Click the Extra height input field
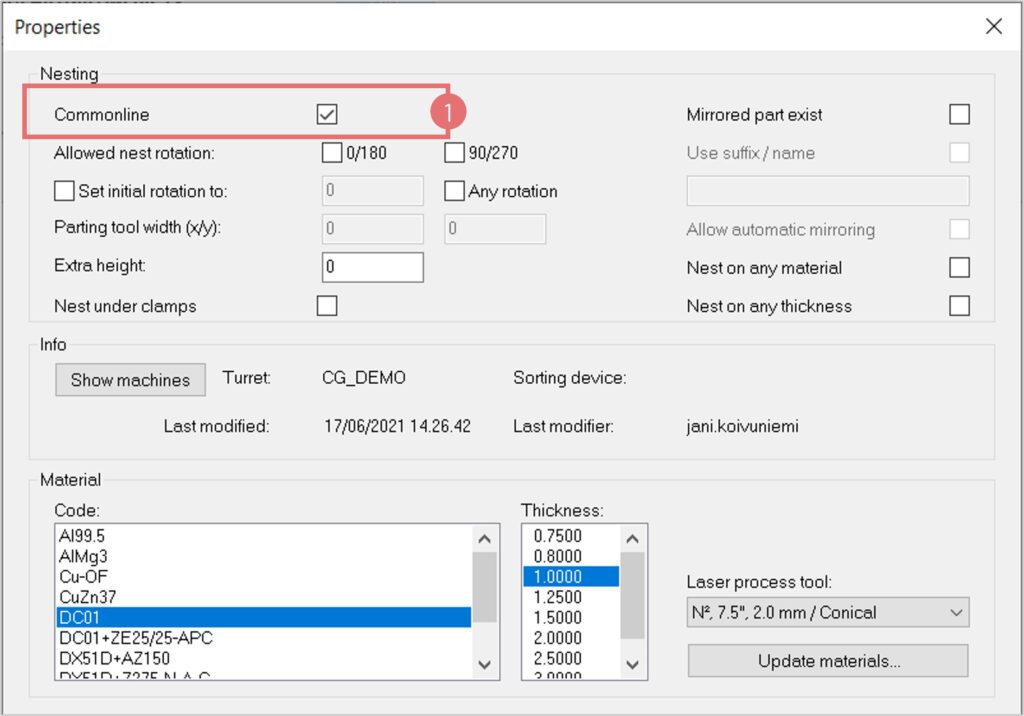1024x716 pixels. pyautogui.click(x=372, y=268)
